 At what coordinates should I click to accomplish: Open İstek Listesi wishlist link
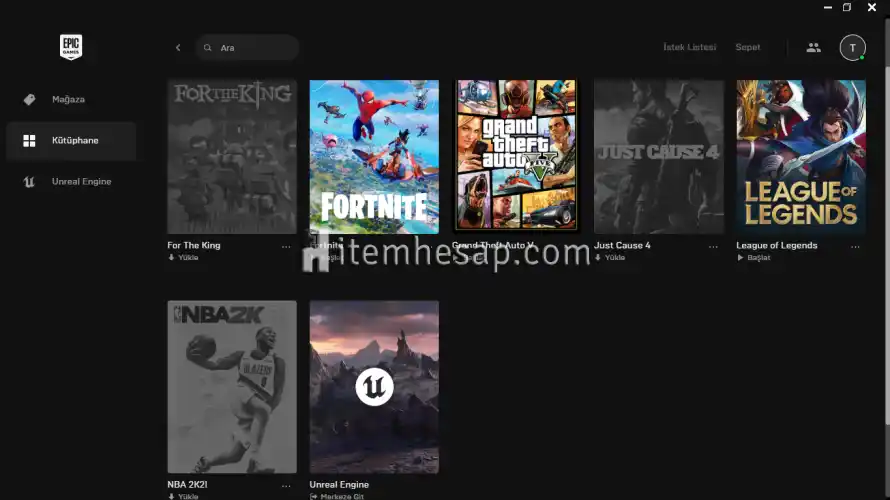[689, 47]
